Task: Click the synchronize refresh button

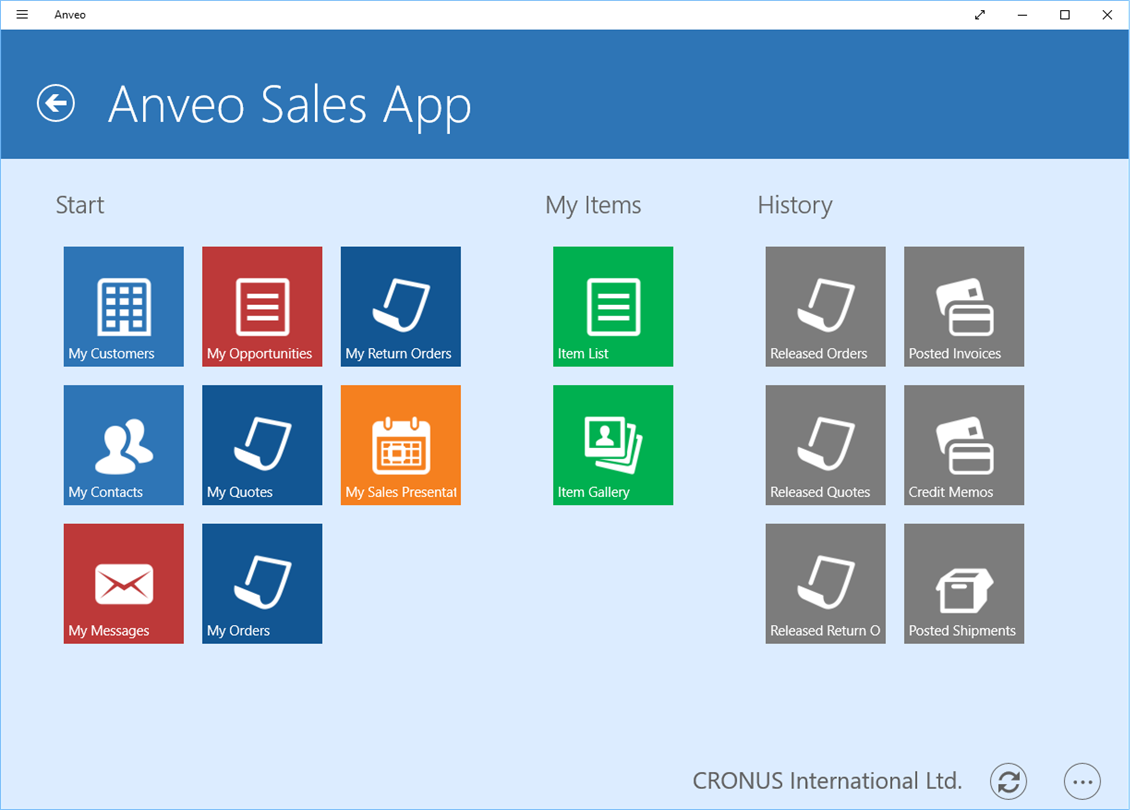Action: click(x=1008, y=781)
